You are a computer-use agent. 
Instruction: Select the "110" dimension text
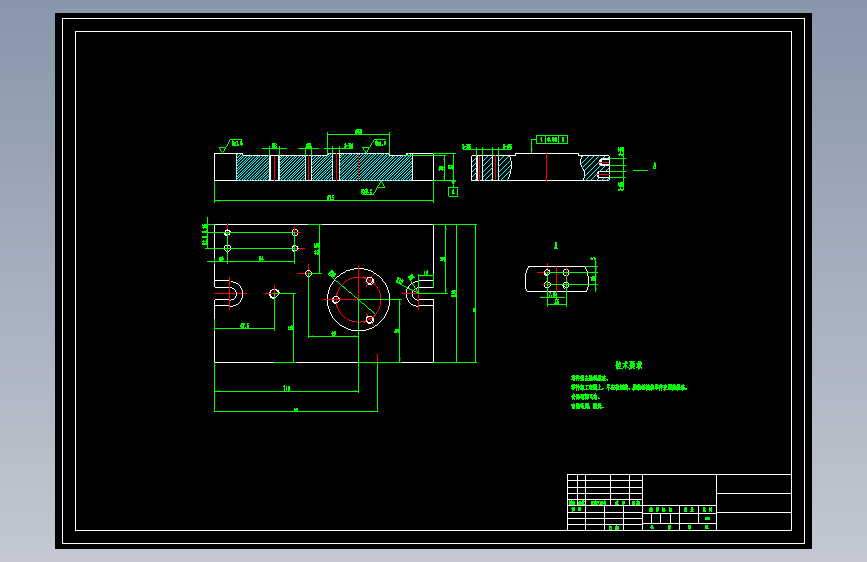(x=286, y=388)
